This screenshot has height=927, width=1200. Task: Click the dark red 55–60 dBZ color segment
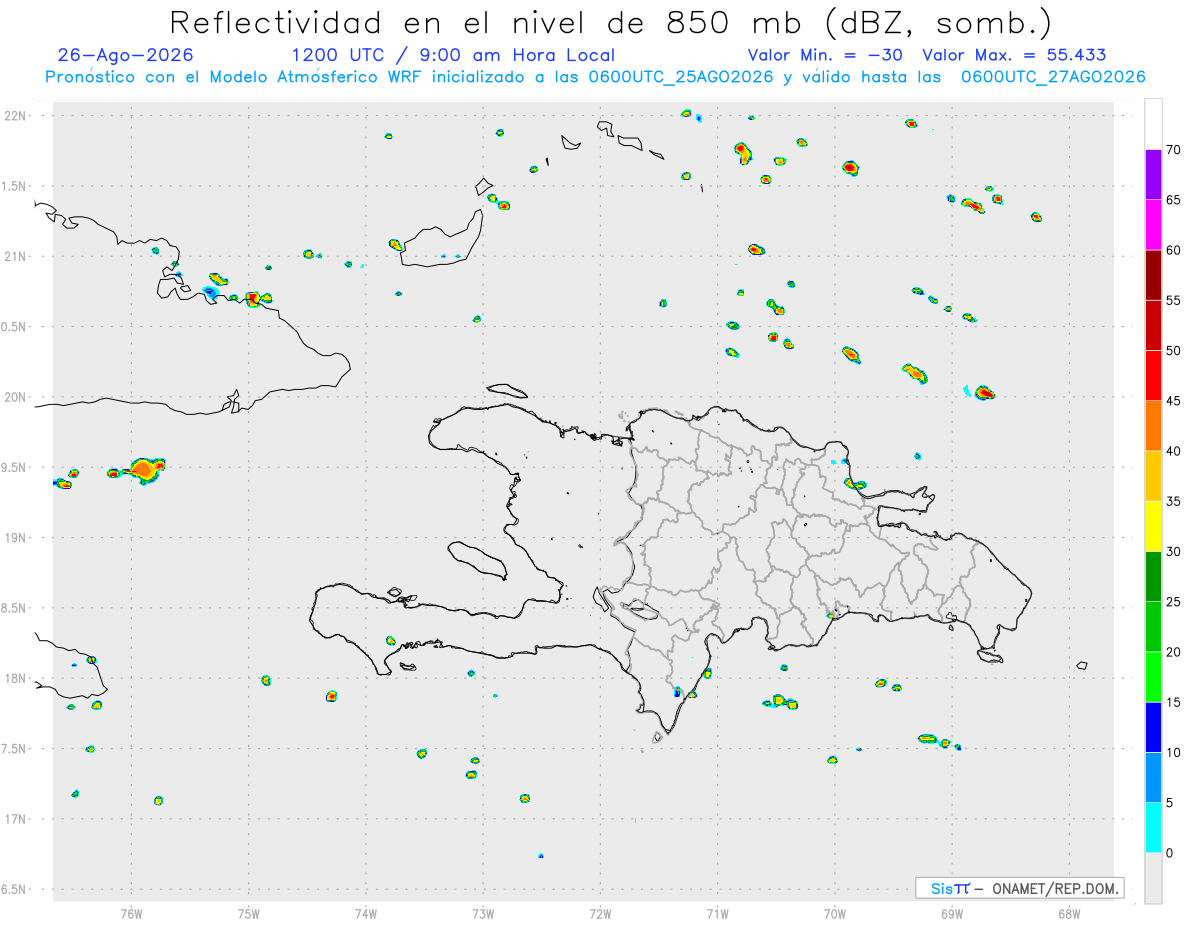click(x=1153, y=275)
